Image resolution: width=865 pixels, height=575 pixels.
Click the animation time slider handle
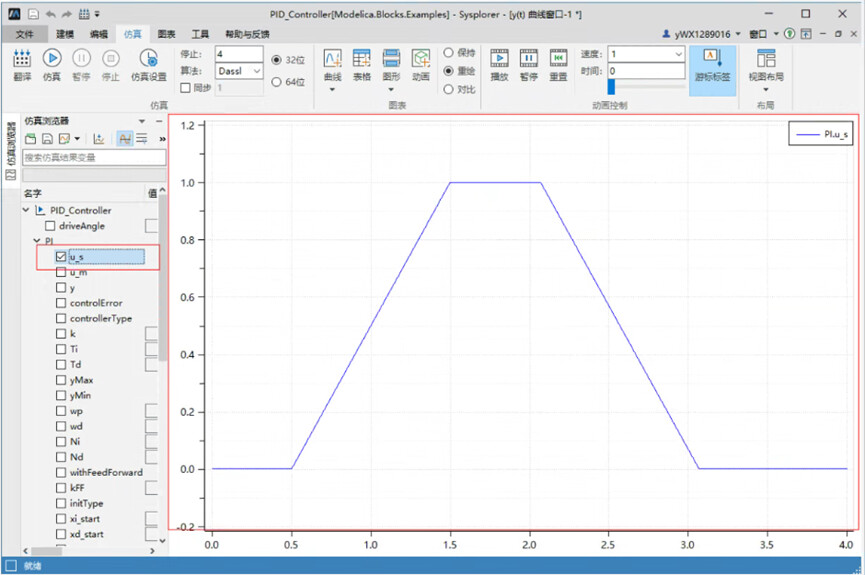pos(611,87)
